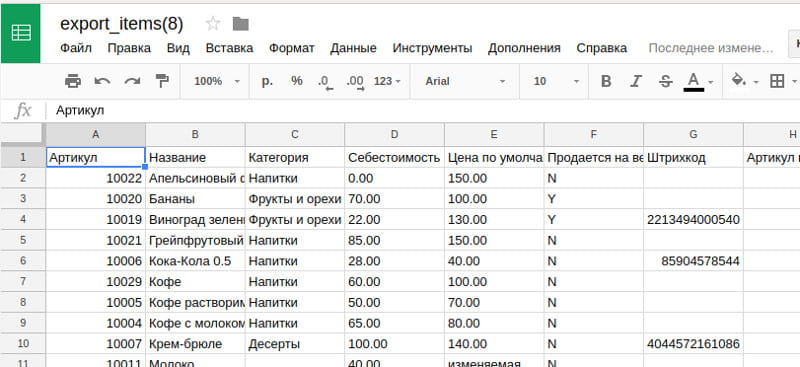
Task: Decrease decimal places
Action: tap(325, 82)
